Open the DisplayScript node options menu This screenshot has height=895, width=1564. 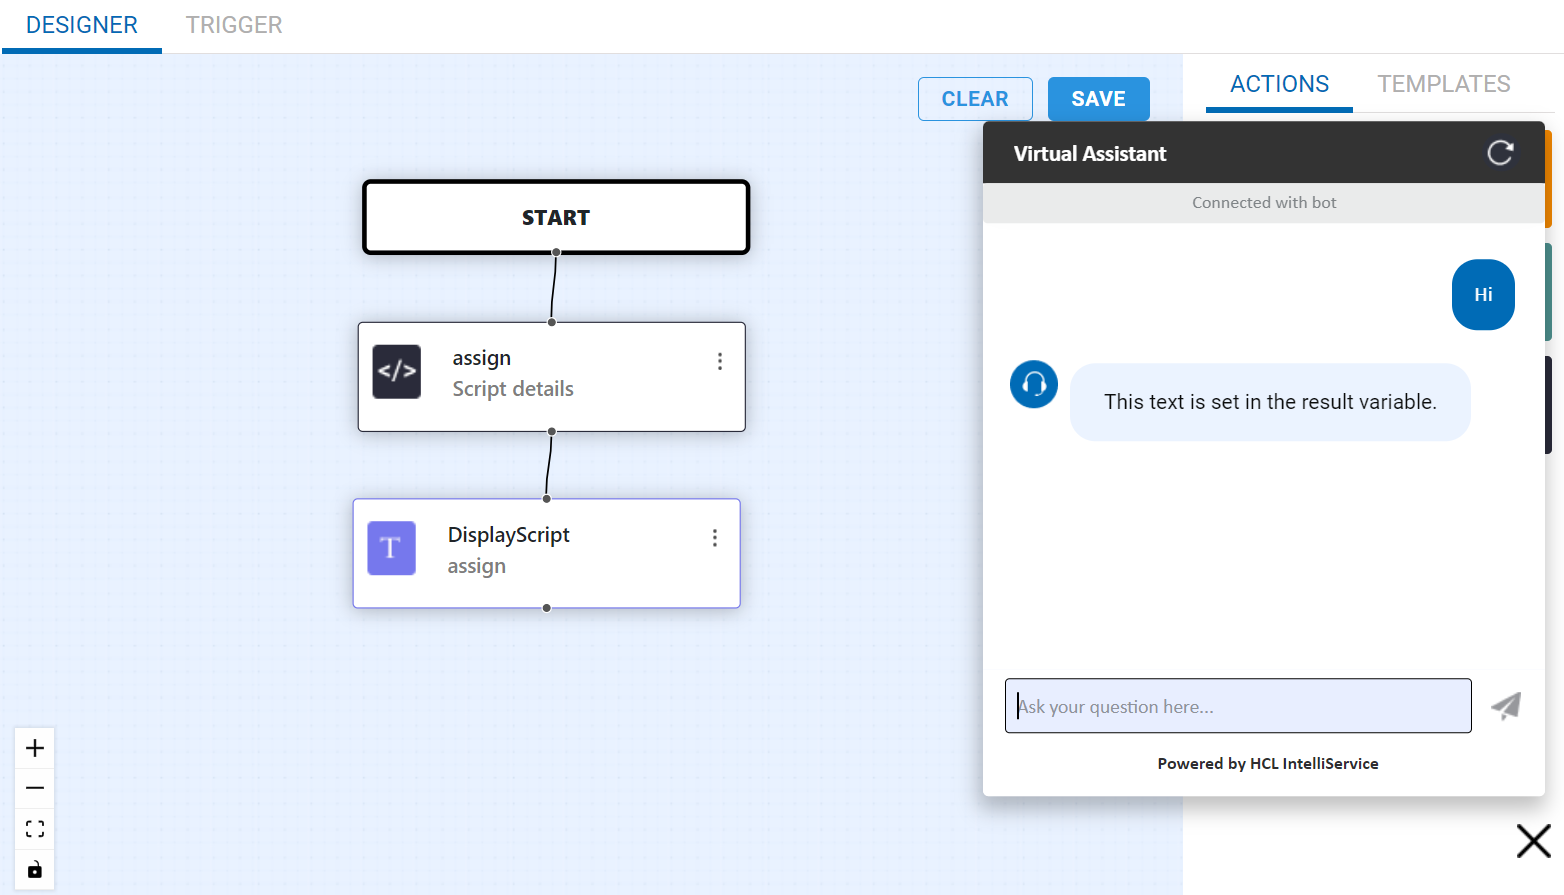pos(715,538)
